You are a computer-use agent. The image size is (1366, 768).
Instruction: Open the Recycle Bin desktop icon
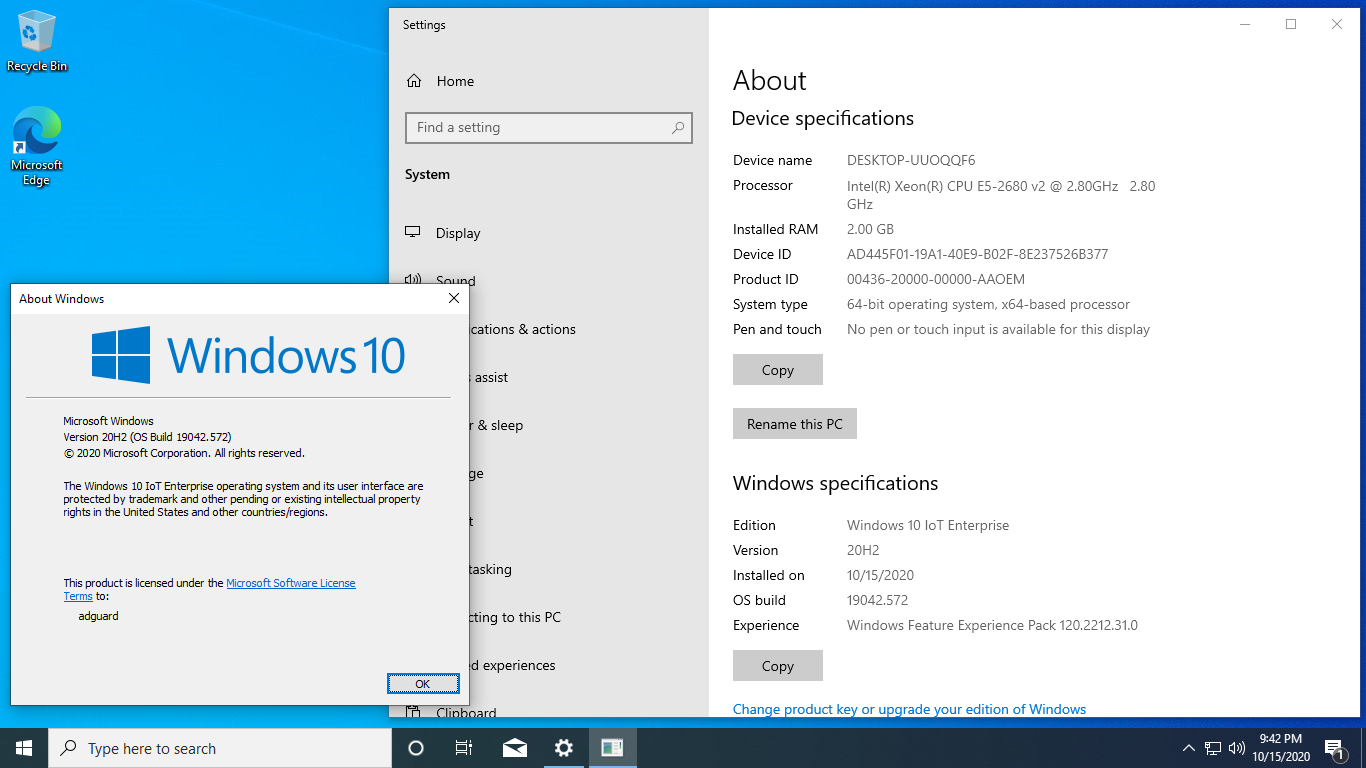[x=37, y=42]
